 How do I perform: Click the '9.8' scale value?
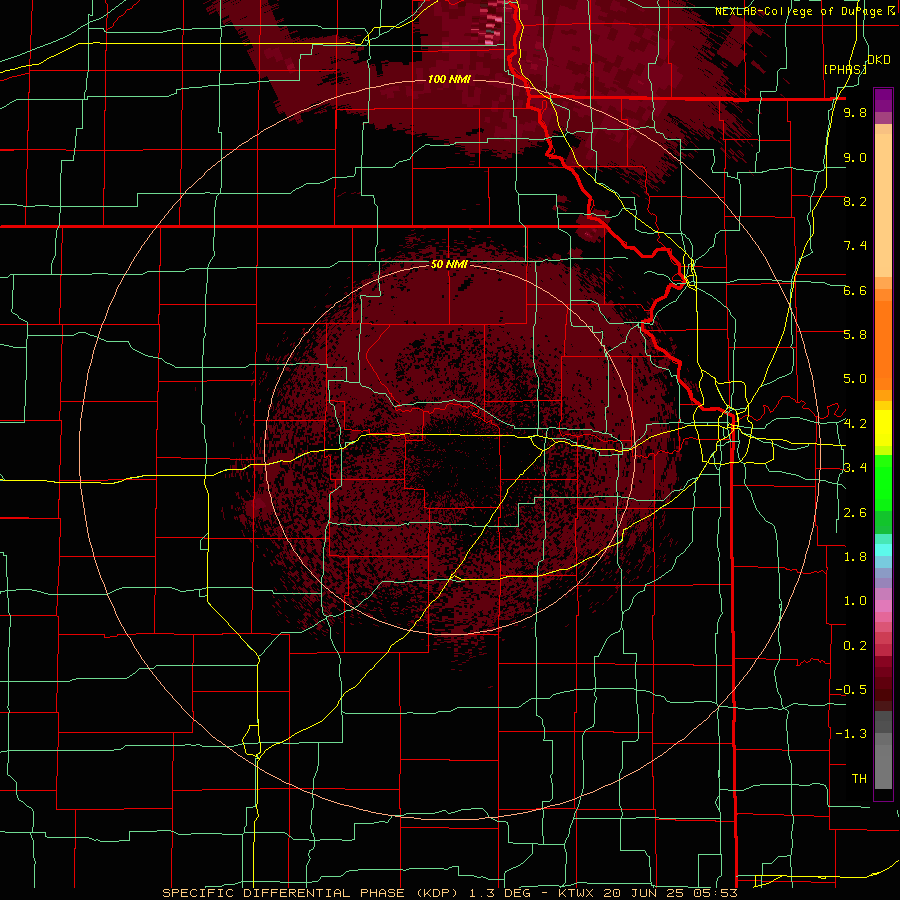(x=855, y=112)
